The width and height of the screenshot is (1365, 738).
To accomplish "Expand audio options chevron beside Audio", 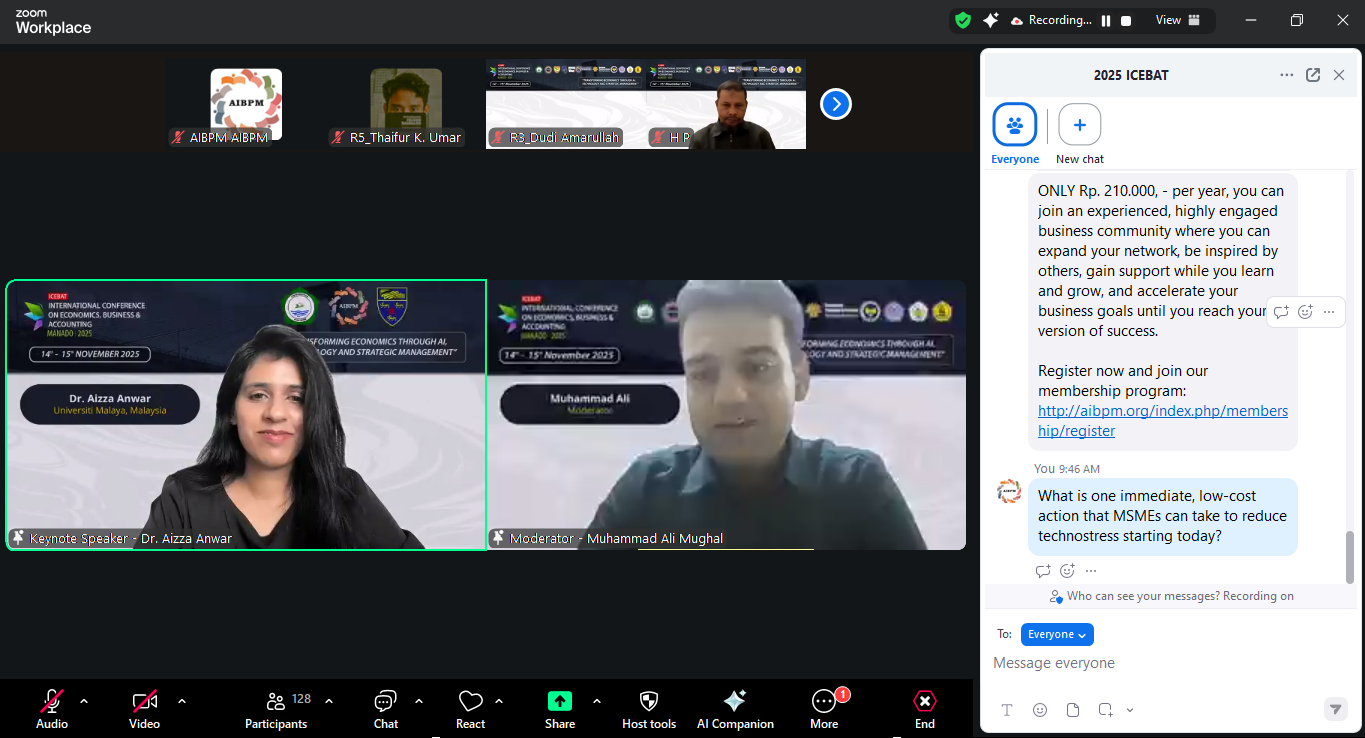I will click(x=84, y=701).
